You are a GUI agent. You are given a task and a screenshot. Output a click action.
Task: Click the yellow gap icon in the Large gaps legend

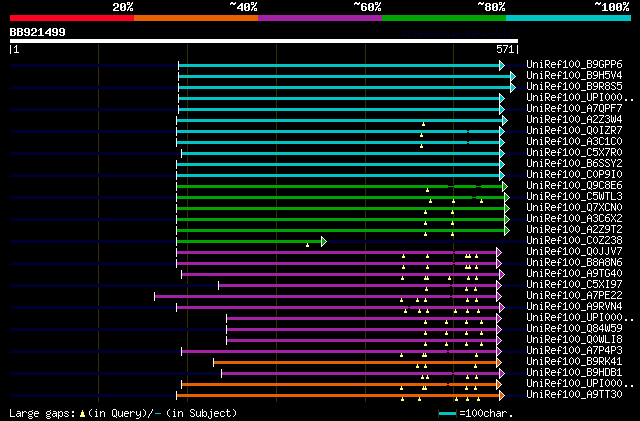point(82,414)
